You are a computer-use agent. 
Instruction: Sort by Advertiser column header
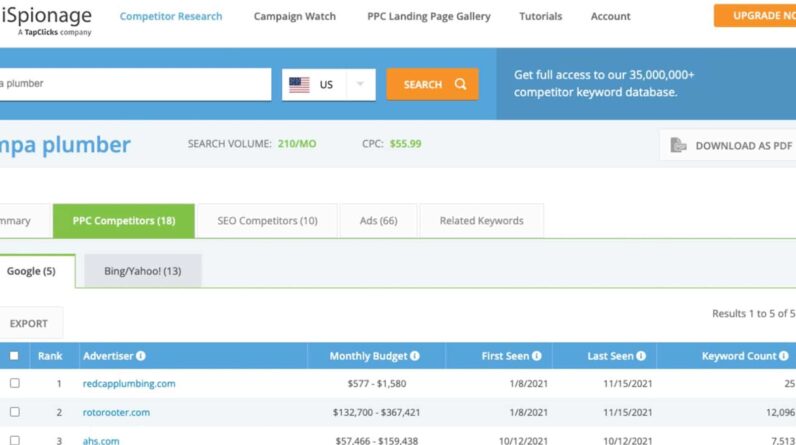pos(108,356)
